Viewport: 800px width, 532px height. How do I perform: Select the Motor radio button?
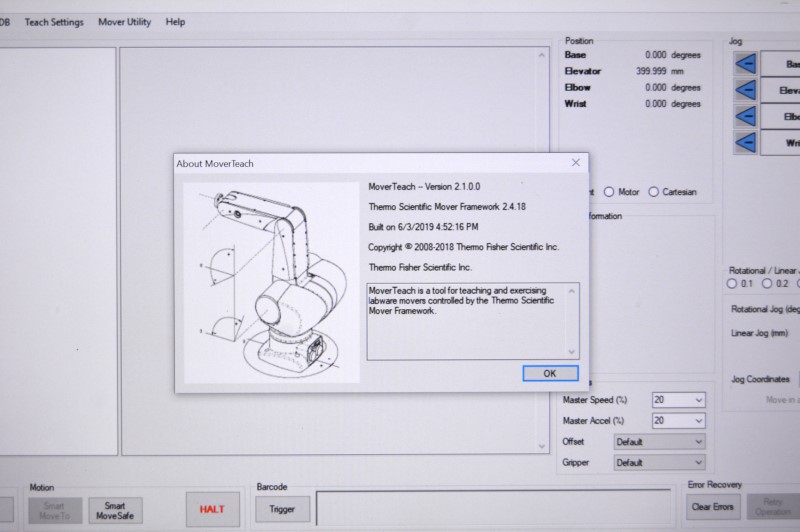coord(609,192)
